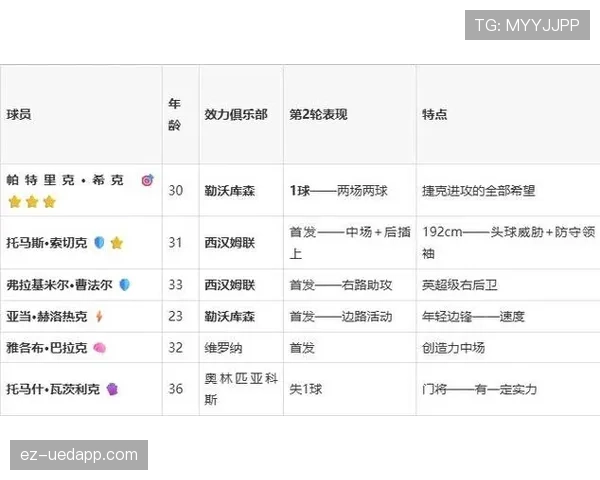The height and width of the screenshot is (480, 600).
Task: Click the purple glove emoji beside 托马什·瓦茨利克
Action: (112, 389)
